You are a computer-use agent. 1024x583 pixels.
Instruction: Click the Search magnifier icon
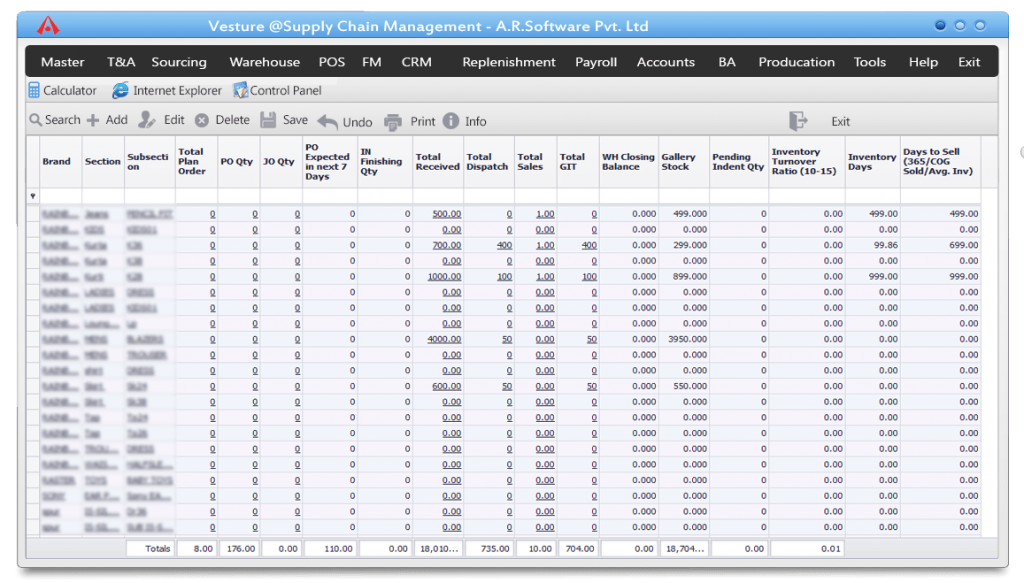35,120
